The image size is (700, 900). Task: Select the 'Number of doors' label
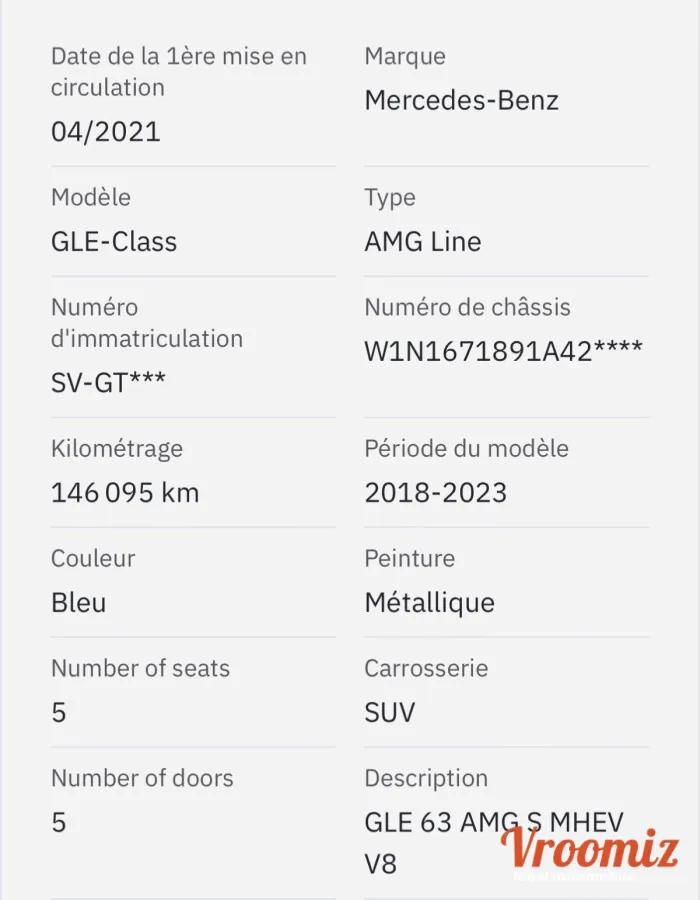[142, 778]
